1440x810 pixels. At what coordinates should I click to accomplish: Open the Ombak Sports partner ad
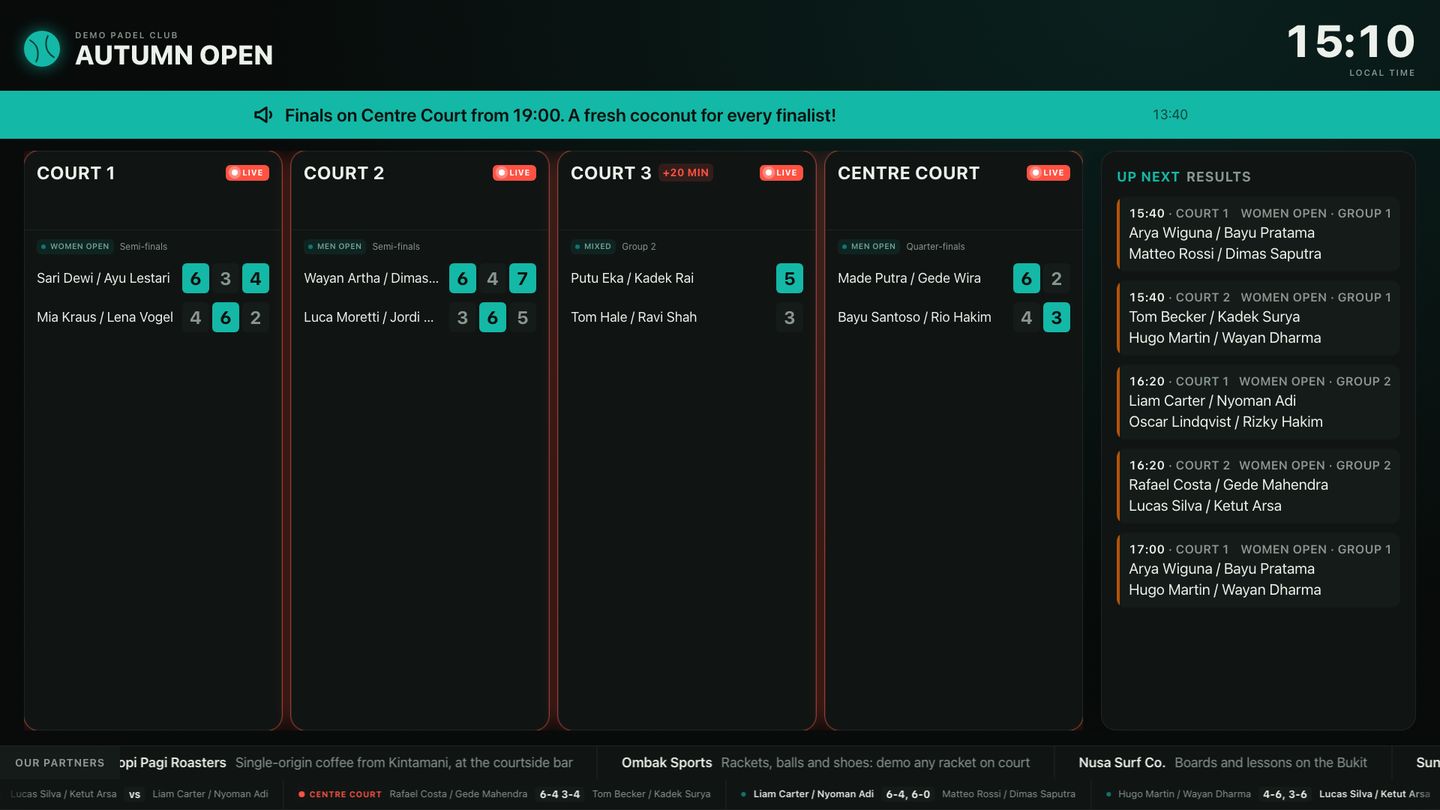pos(826,762)
